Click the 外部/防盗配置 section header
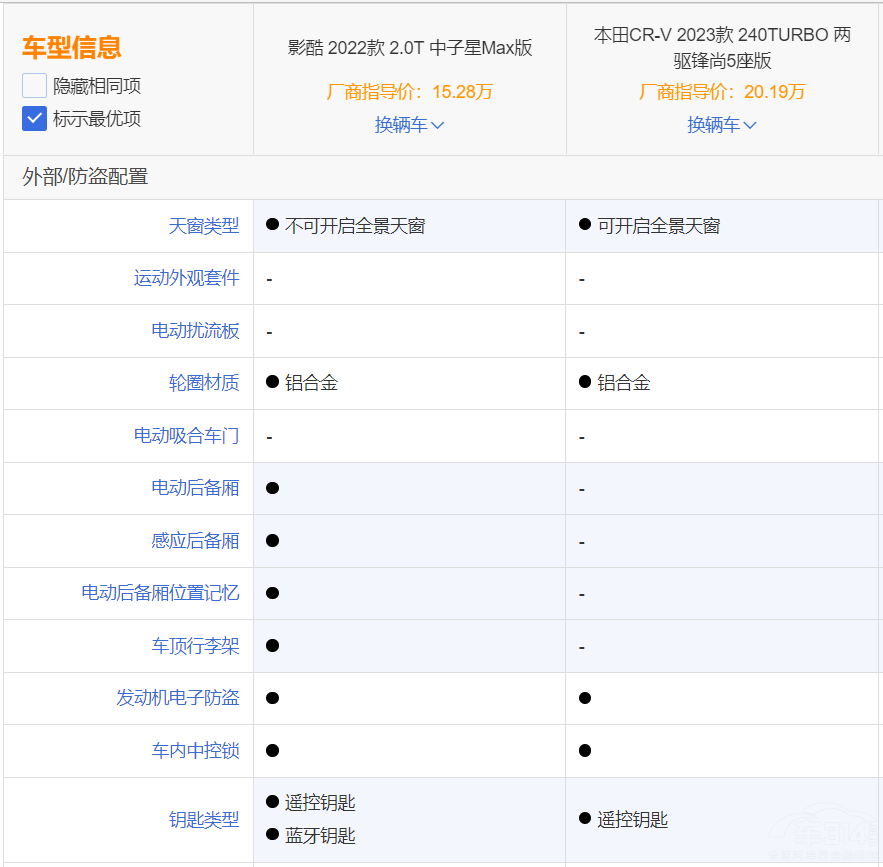This screenshot has height=867, width=883. (85, 177)
